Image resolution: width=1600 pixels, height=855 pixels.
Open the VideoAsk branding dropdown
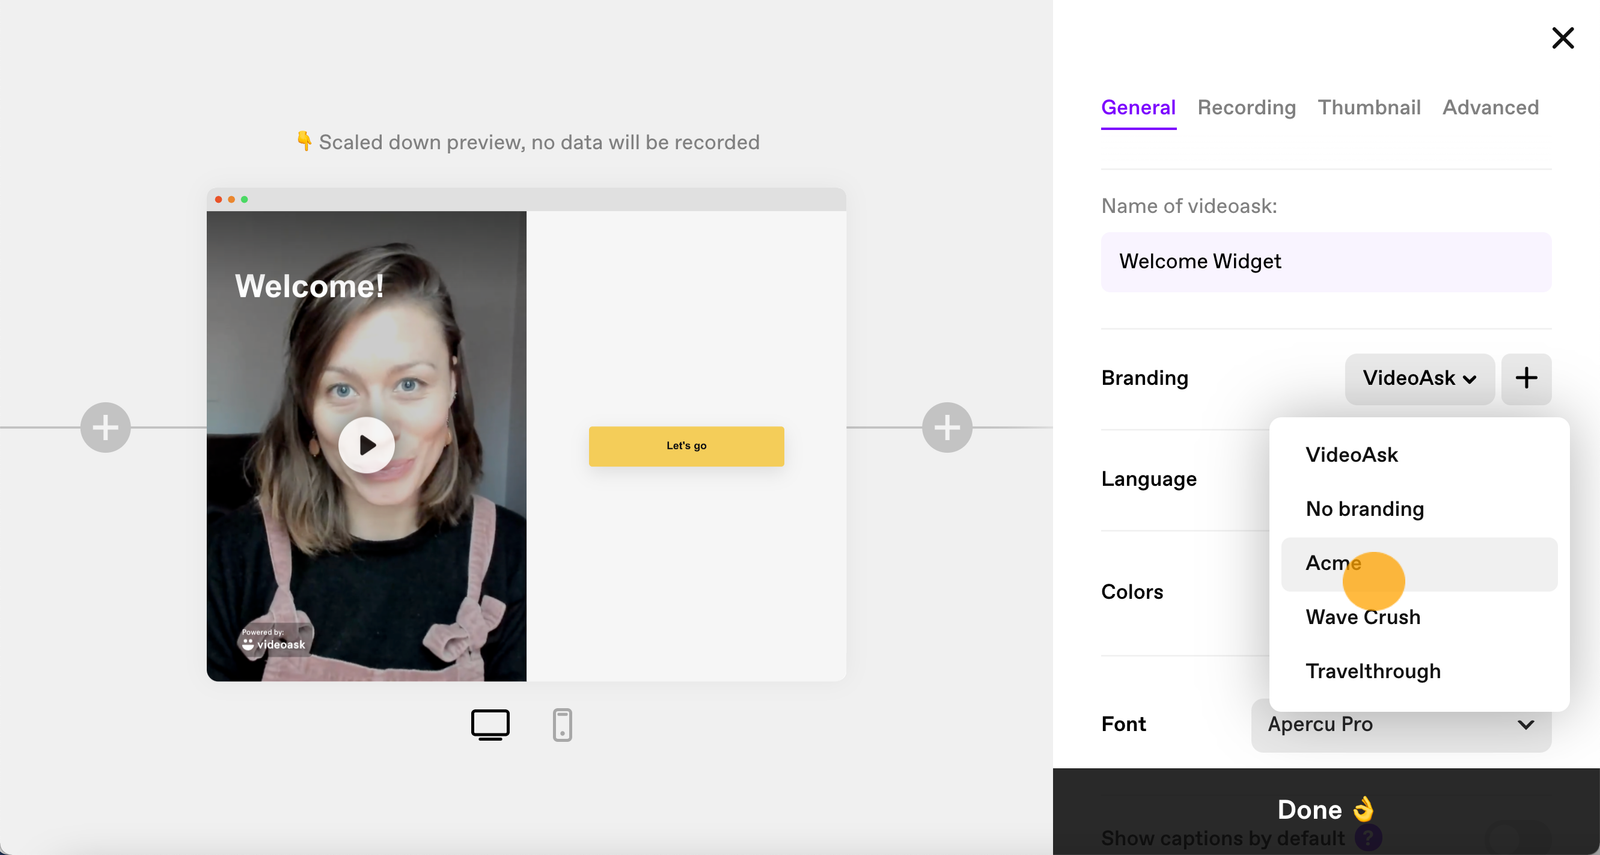click(x=1419, y=378)
